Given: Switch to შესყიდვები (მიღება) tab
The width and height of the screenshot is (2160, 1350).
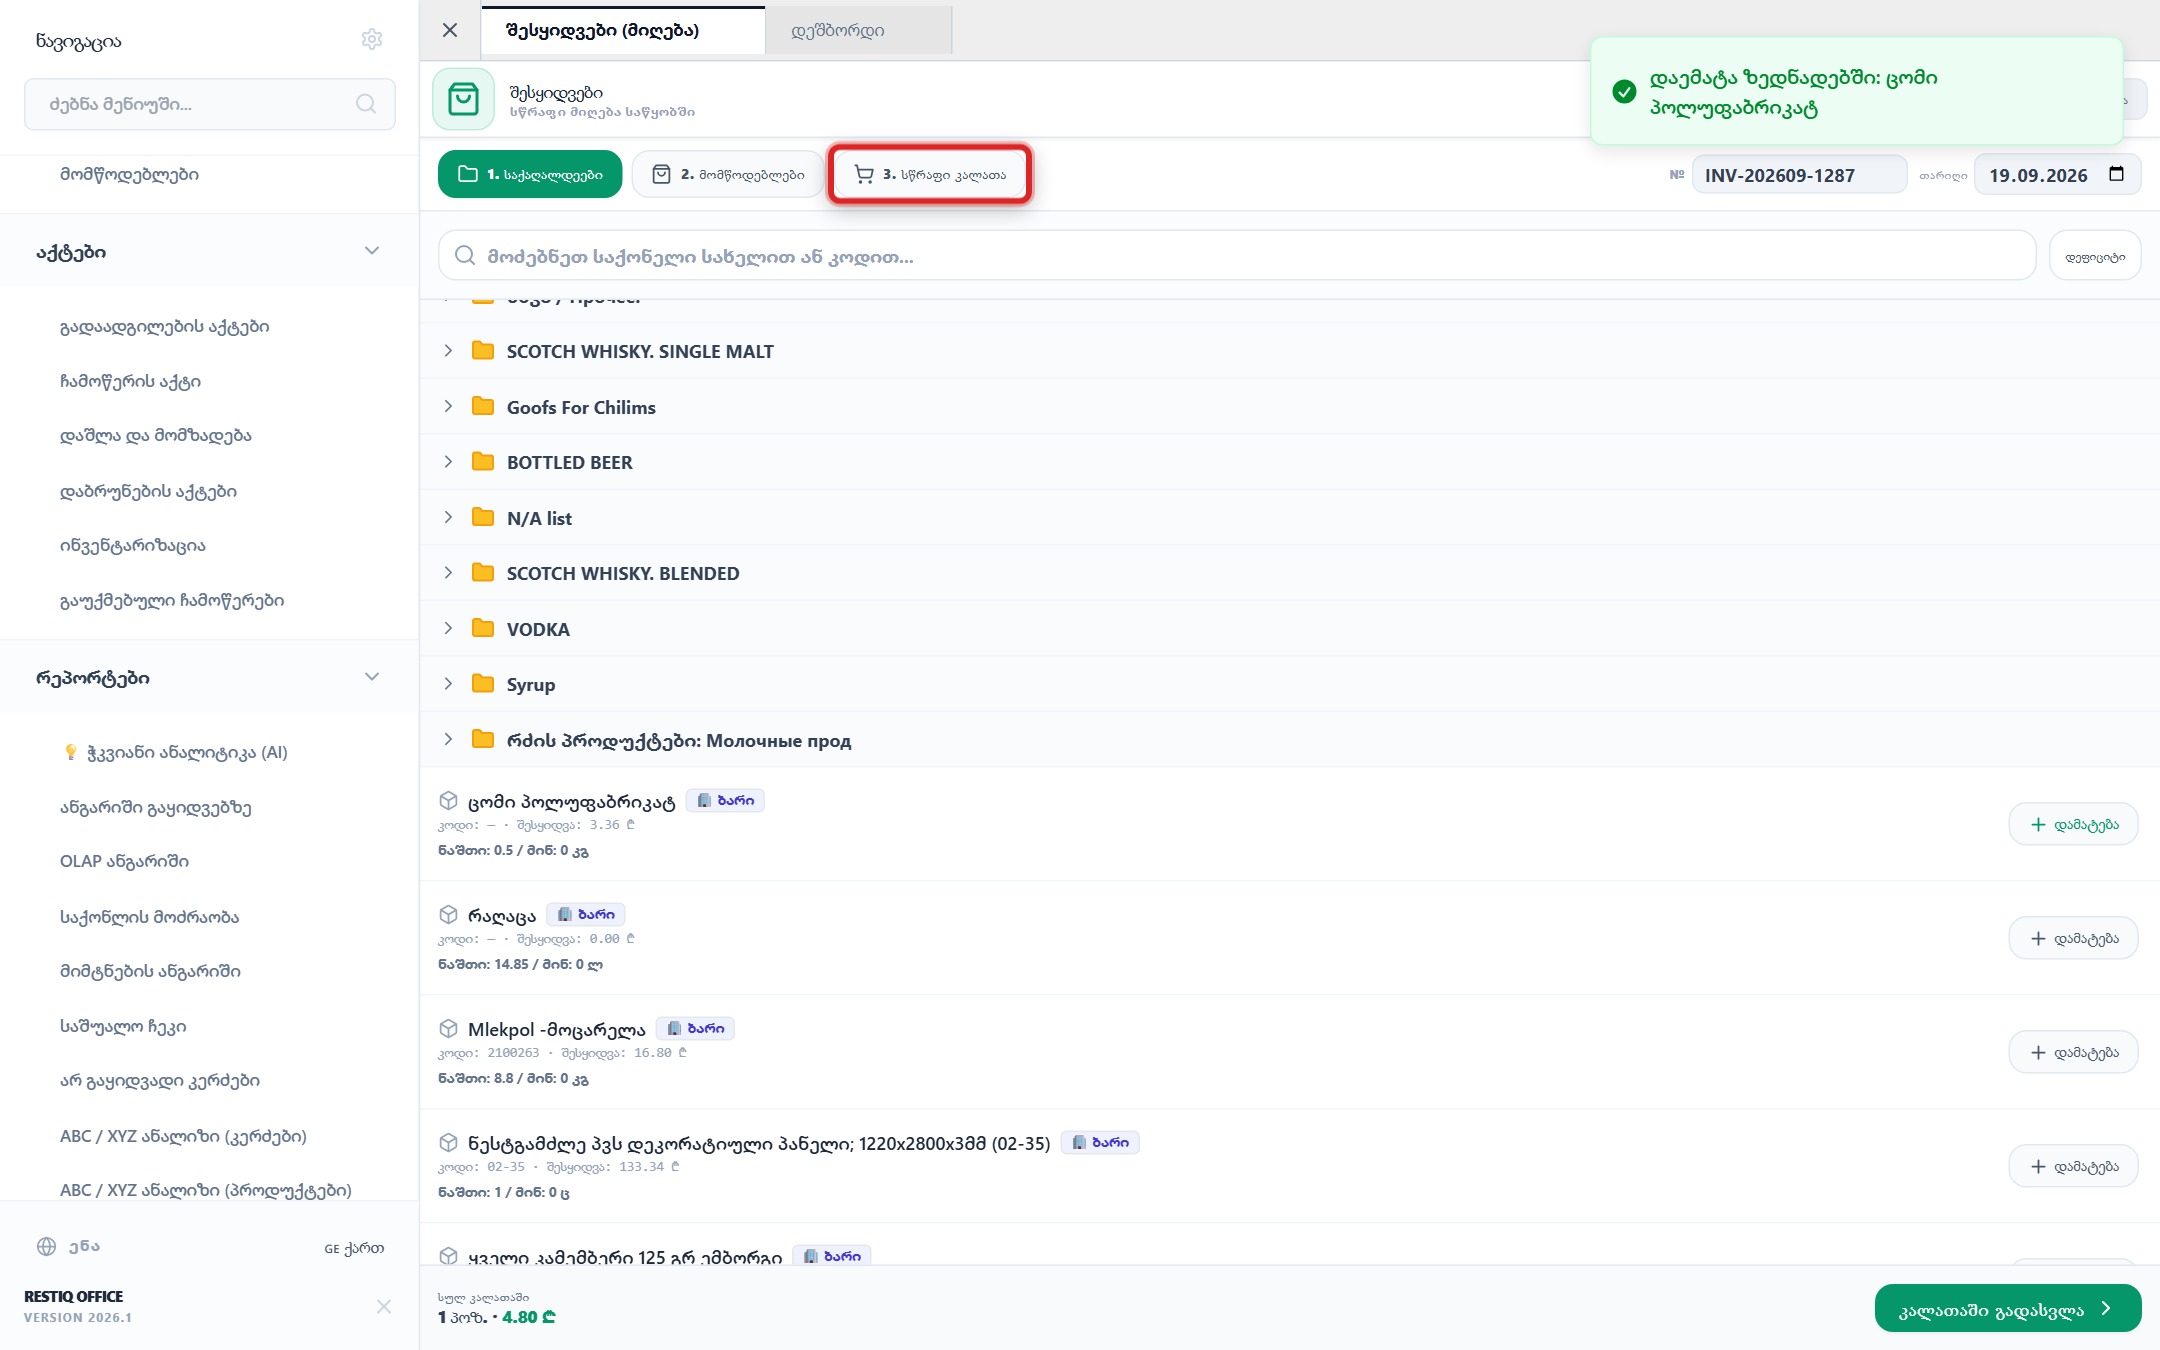Looking at the screenshot, I should click(x=623, y=30).
